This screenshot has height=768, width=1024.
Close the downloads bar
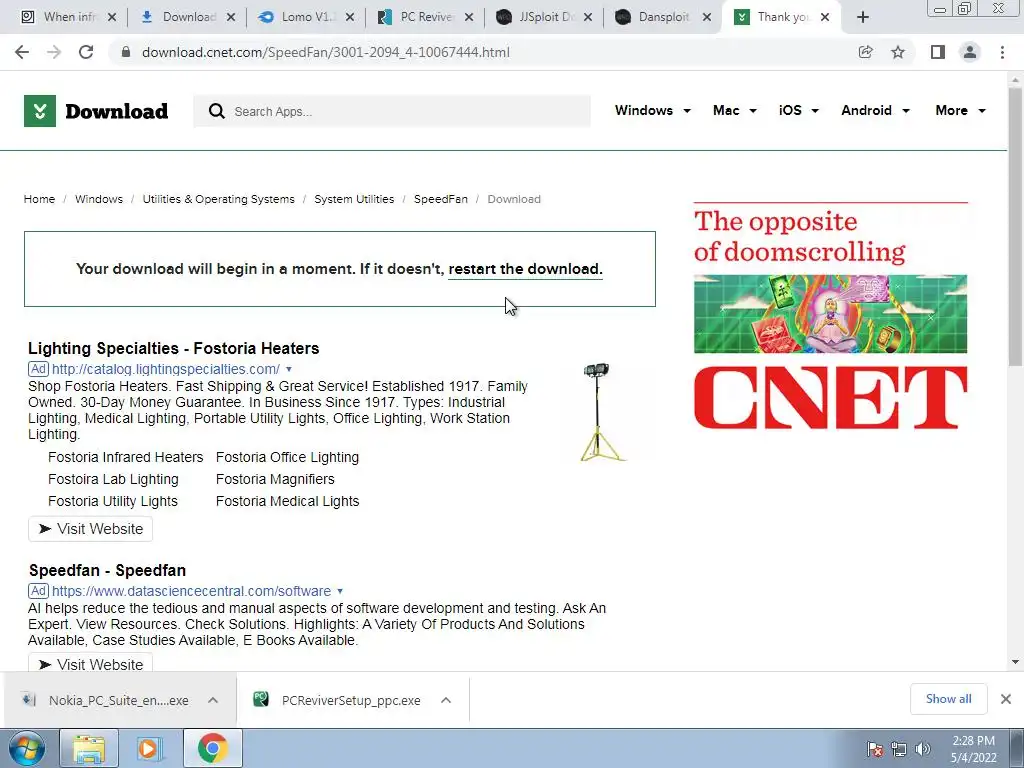(1006, 699)
